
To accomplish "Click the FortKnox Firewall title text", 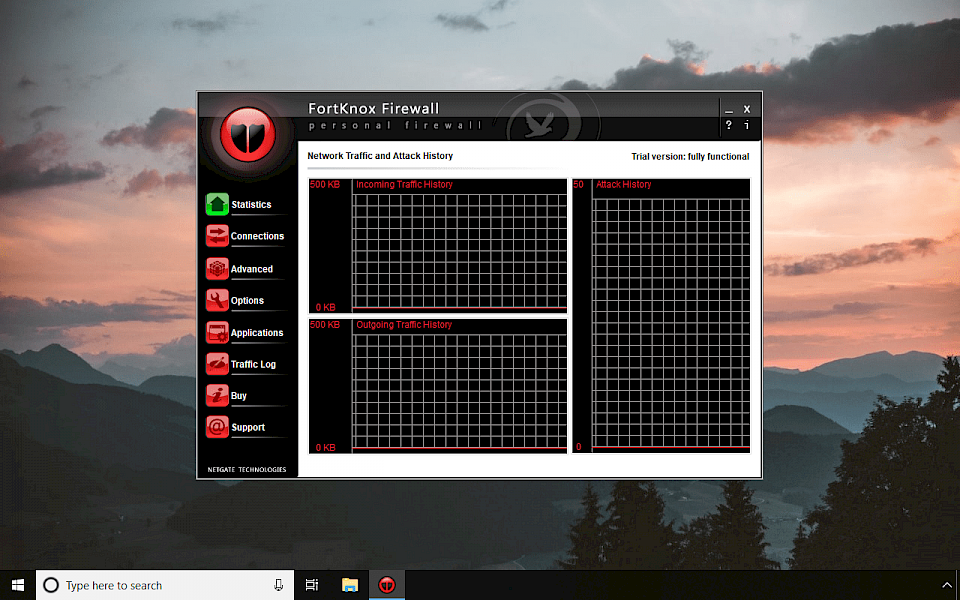I will (x=373, y=108).
